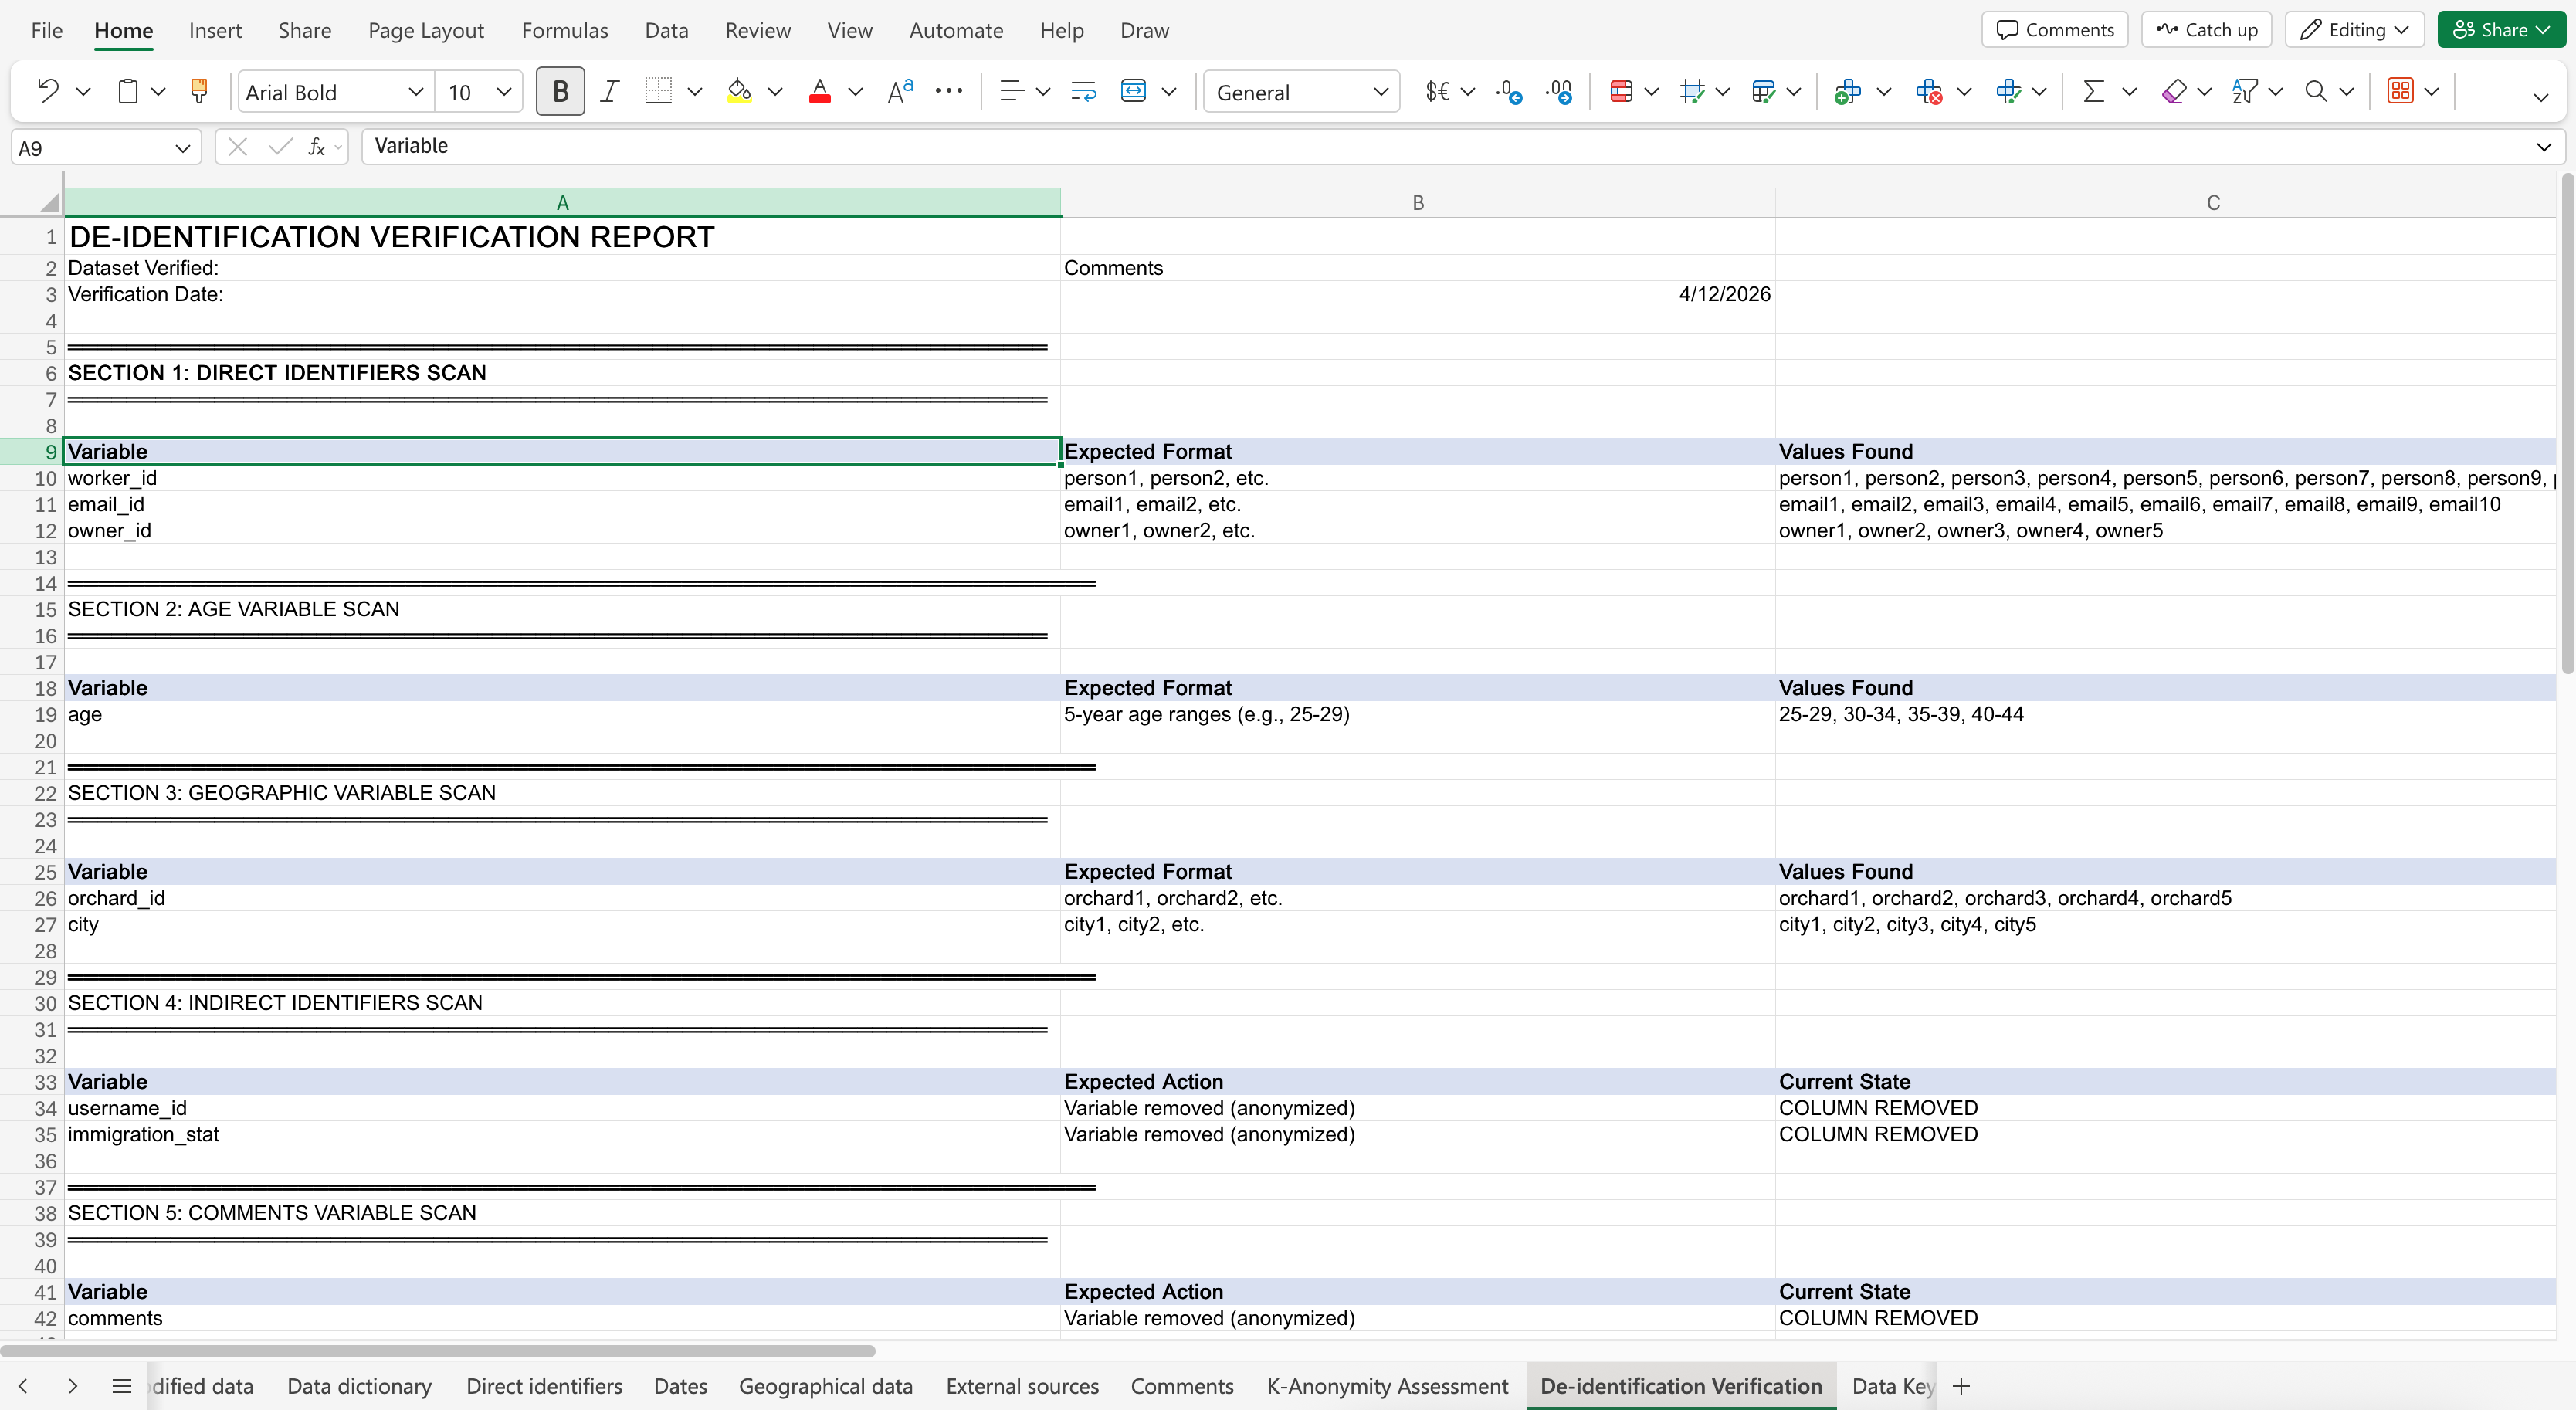Image resolution: width=2576 pixels, height=1410 pixels.
Task: Switch to K-Anonymity Assessment sheet tab
Action: point(1387,1386)
